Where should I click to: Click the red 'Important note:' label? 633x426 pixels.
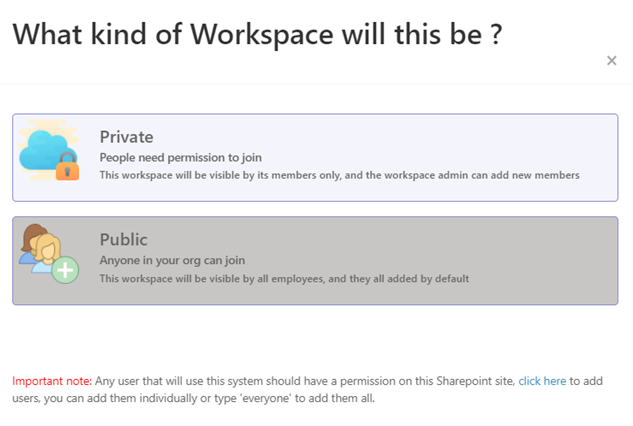click(x=52, y=381)
